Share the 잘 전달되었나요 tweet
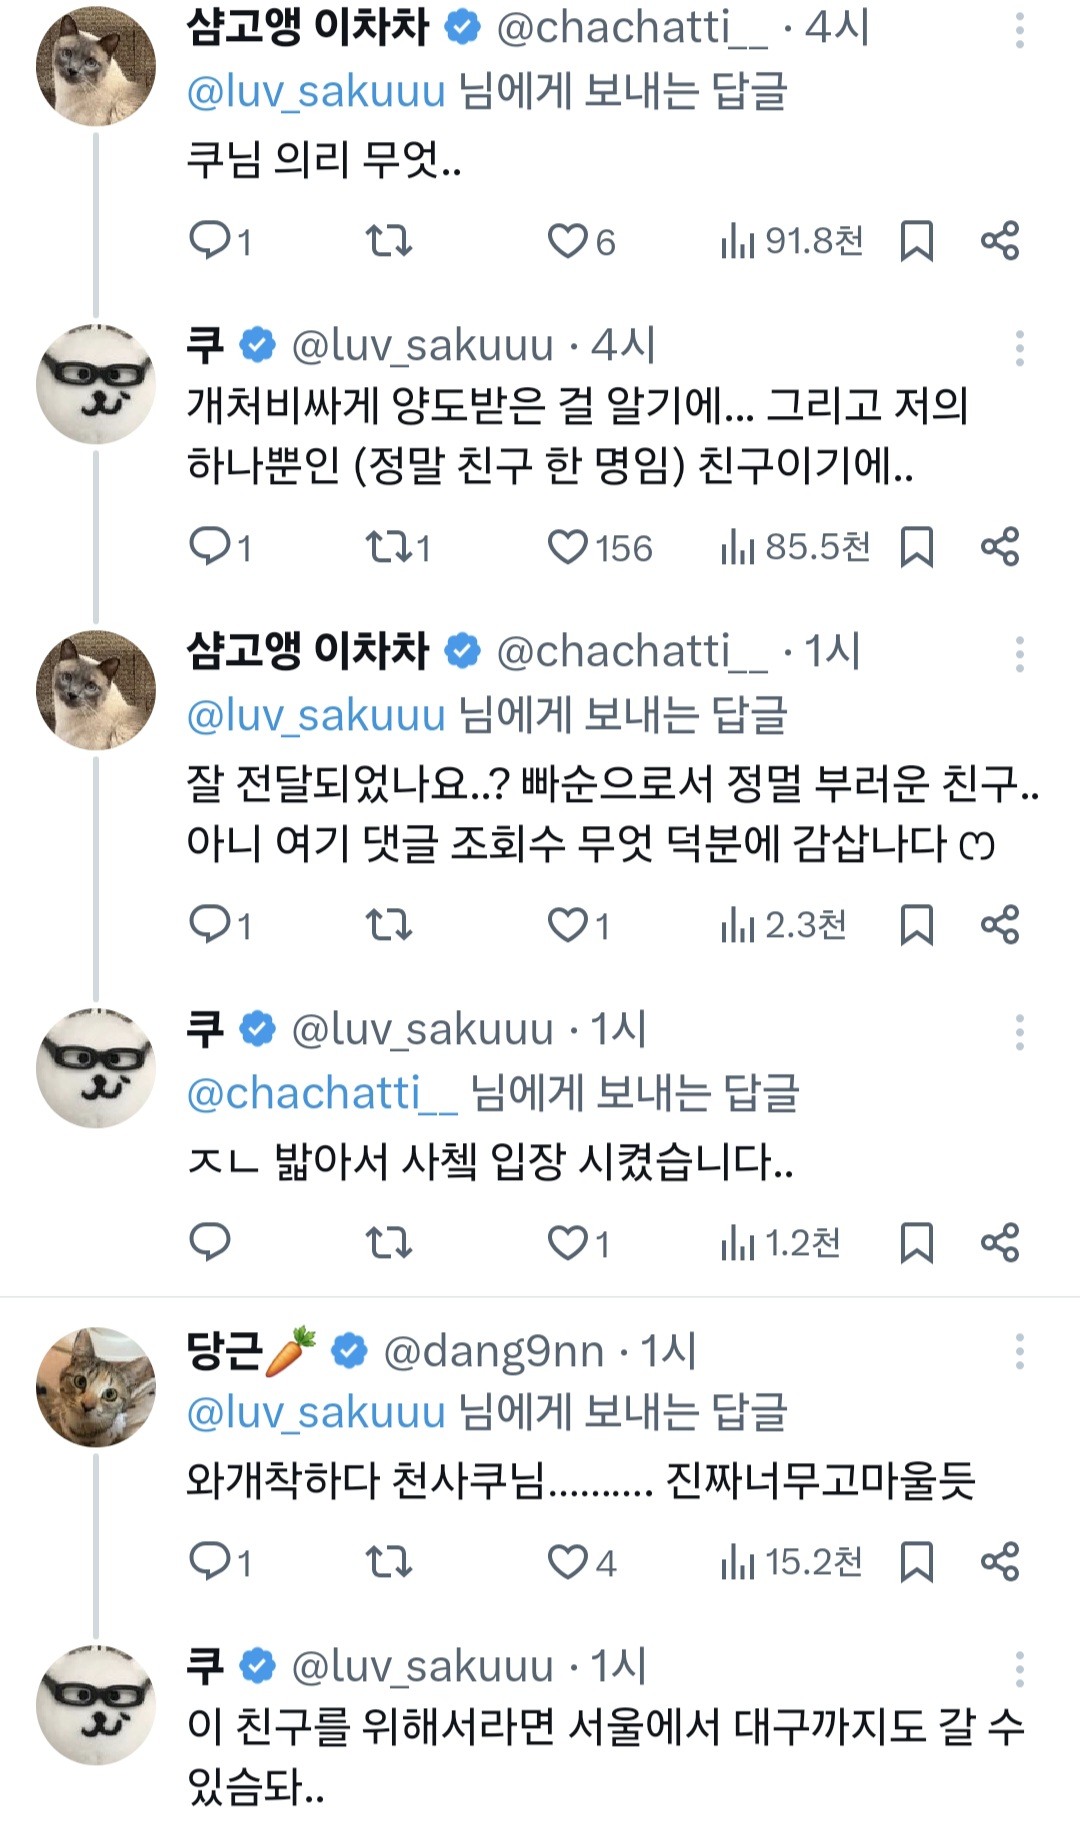Image resolution: width=1080 pixels, height=1824 pixels. pos(999,925)
